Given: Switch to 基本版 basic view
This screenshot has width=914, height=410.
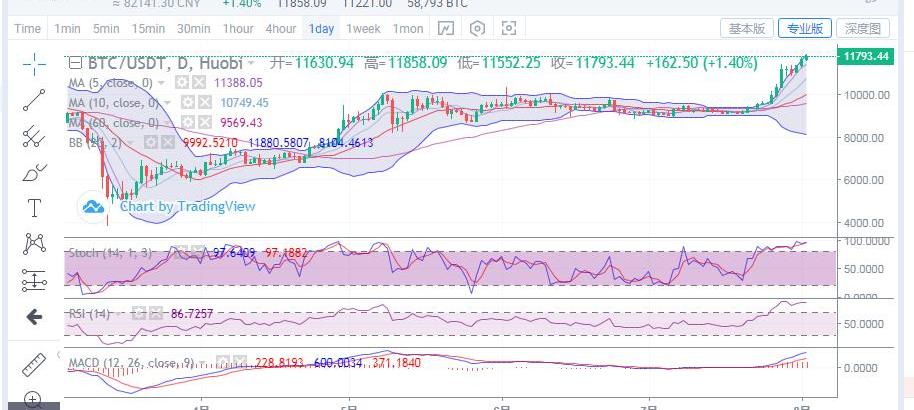Looking at the screenshot, I should click(747, 28).
